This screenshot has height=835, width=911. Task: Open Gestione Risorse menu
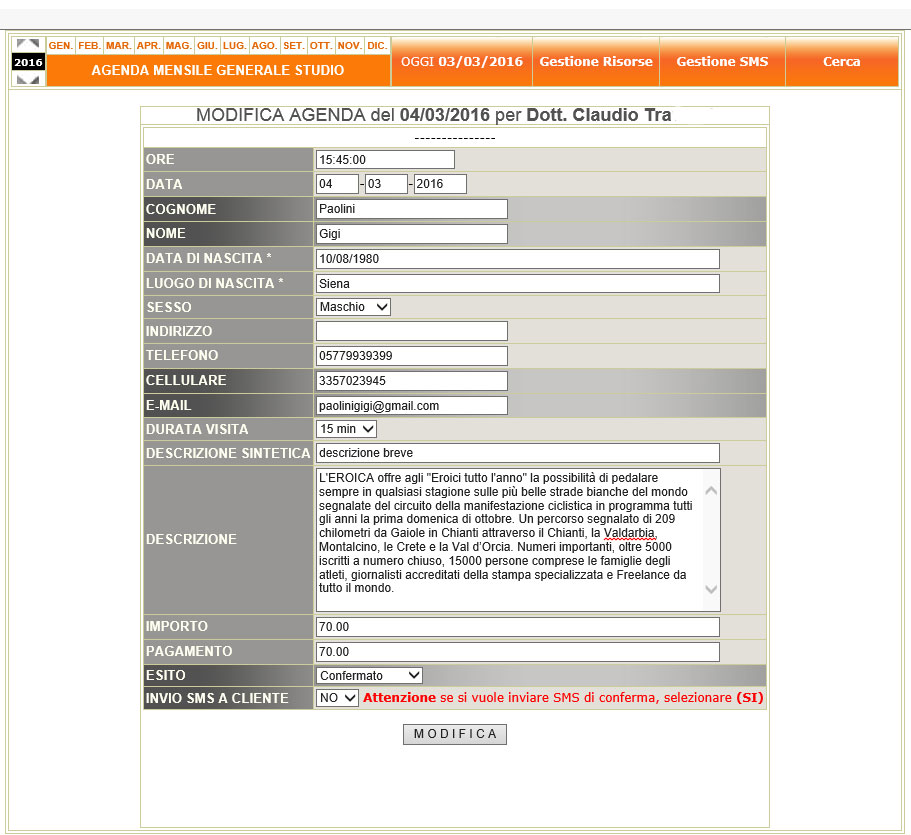click(x=596, y=62)
